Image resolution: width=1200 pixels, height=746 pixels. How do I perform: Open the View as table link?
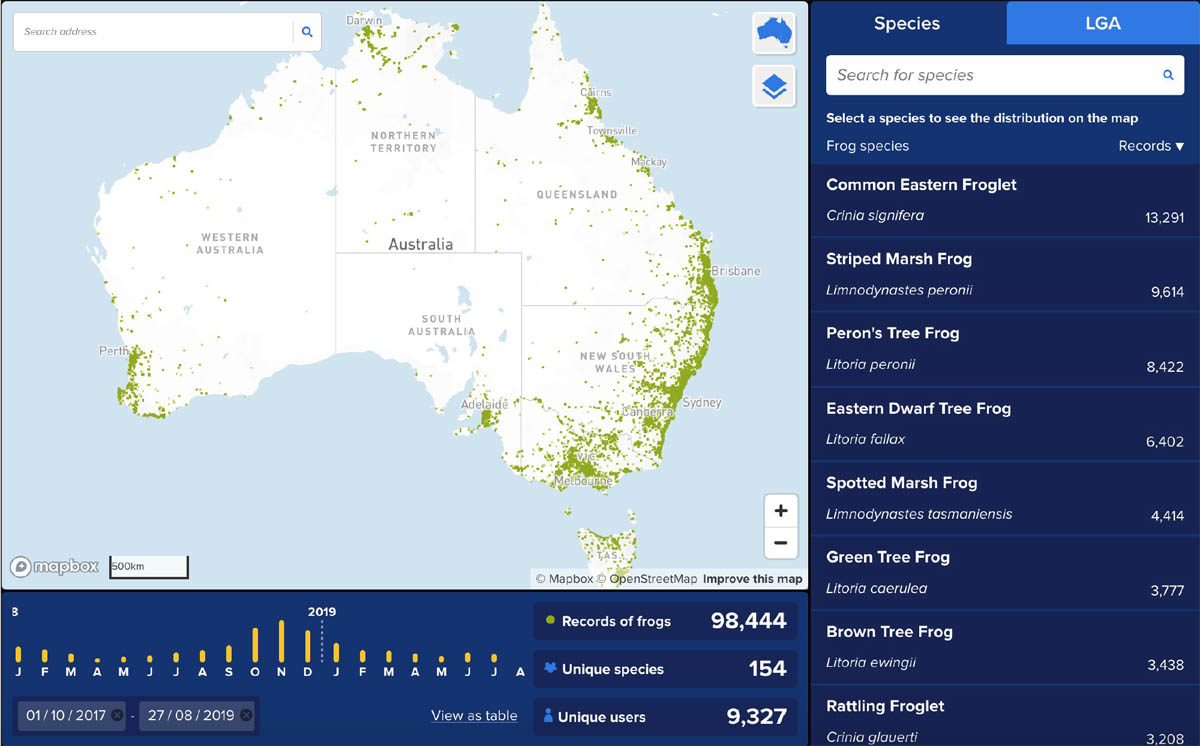point(474,715)
